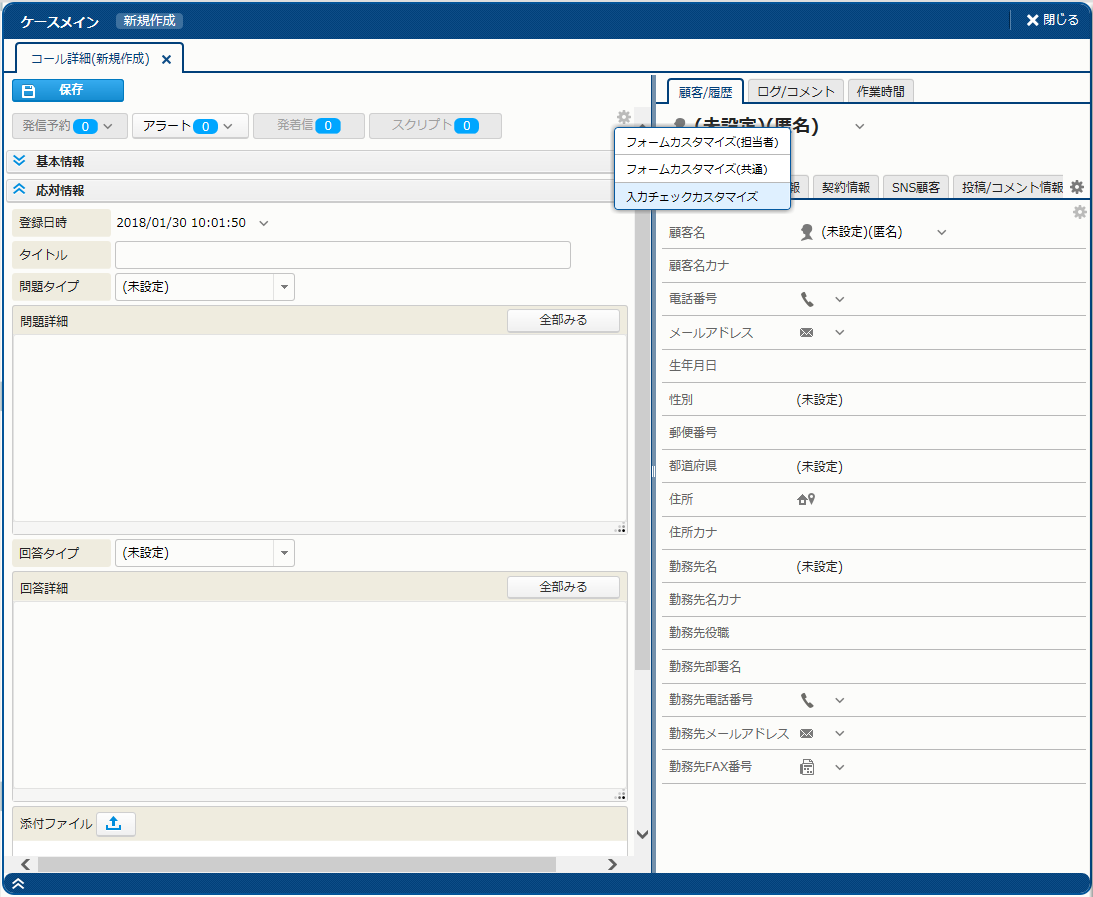1093x897 pixels.
Task: Open the アラート dropdown button
Action: click(189, 126)
